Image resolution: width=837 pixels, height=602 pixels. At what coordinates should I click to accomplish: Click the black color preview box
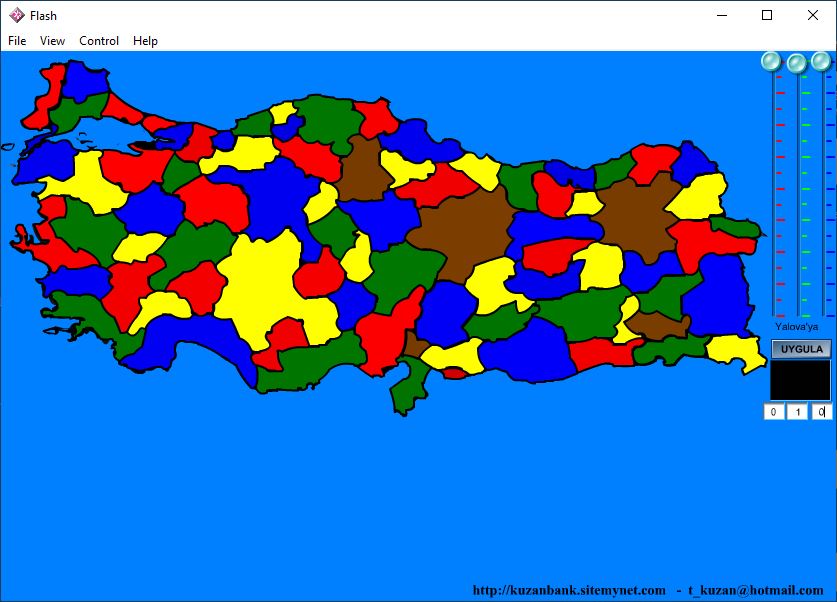tap(800, 380)
